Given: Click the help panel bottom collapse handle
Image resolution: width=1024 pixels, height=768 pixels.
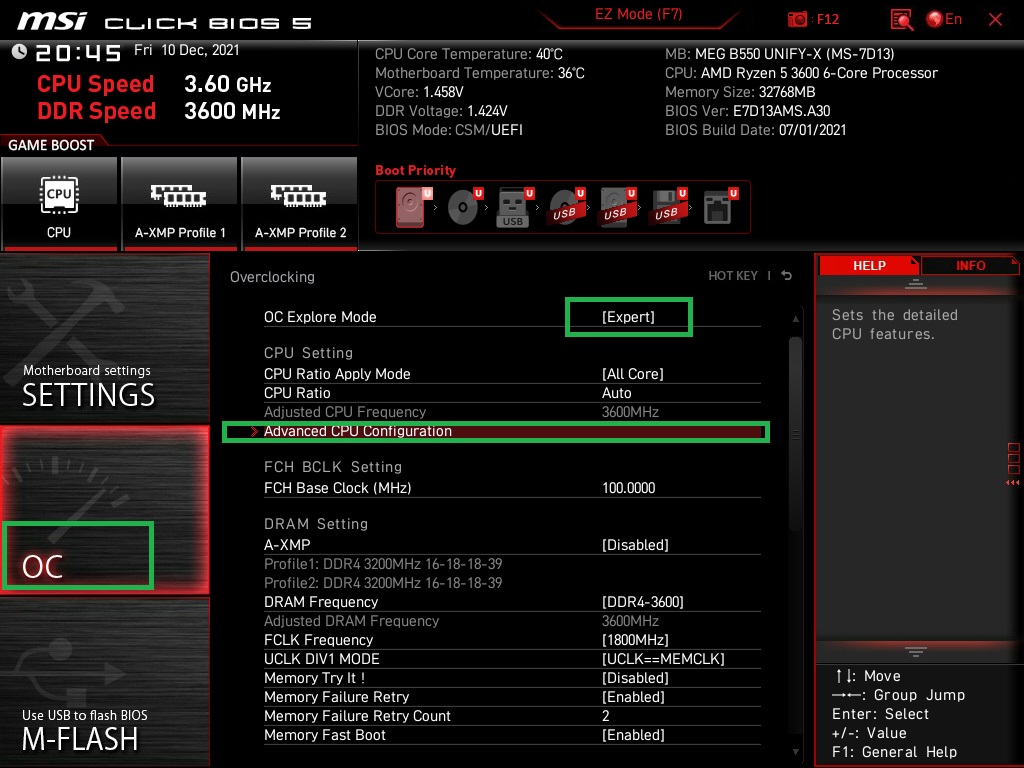Looking at the screenshot, I should point(916,652).
